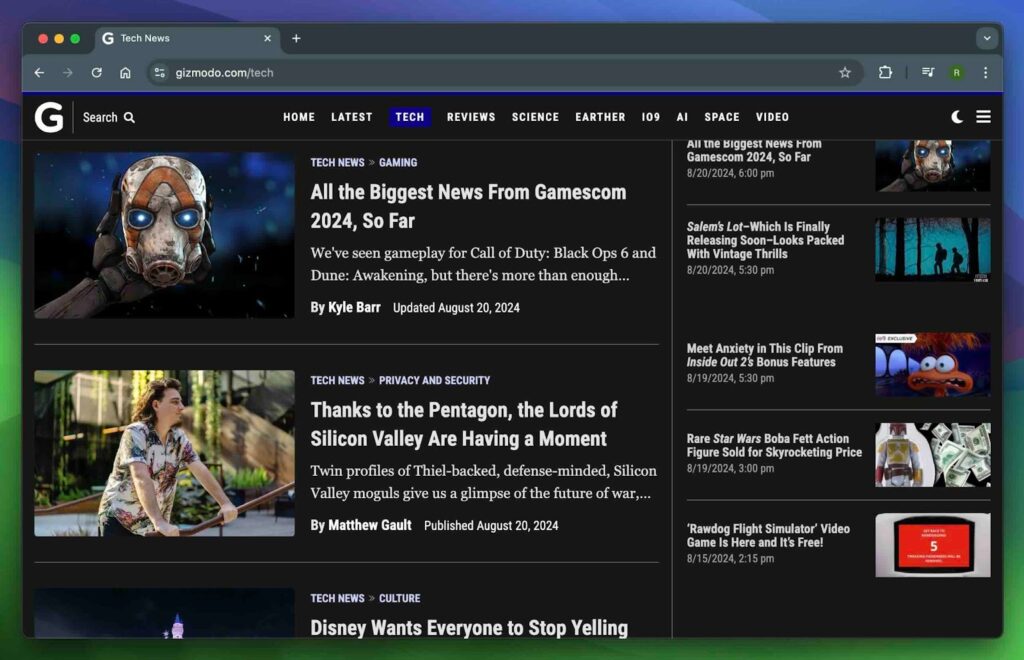Expand the tab list chevron

click(985, 38)
